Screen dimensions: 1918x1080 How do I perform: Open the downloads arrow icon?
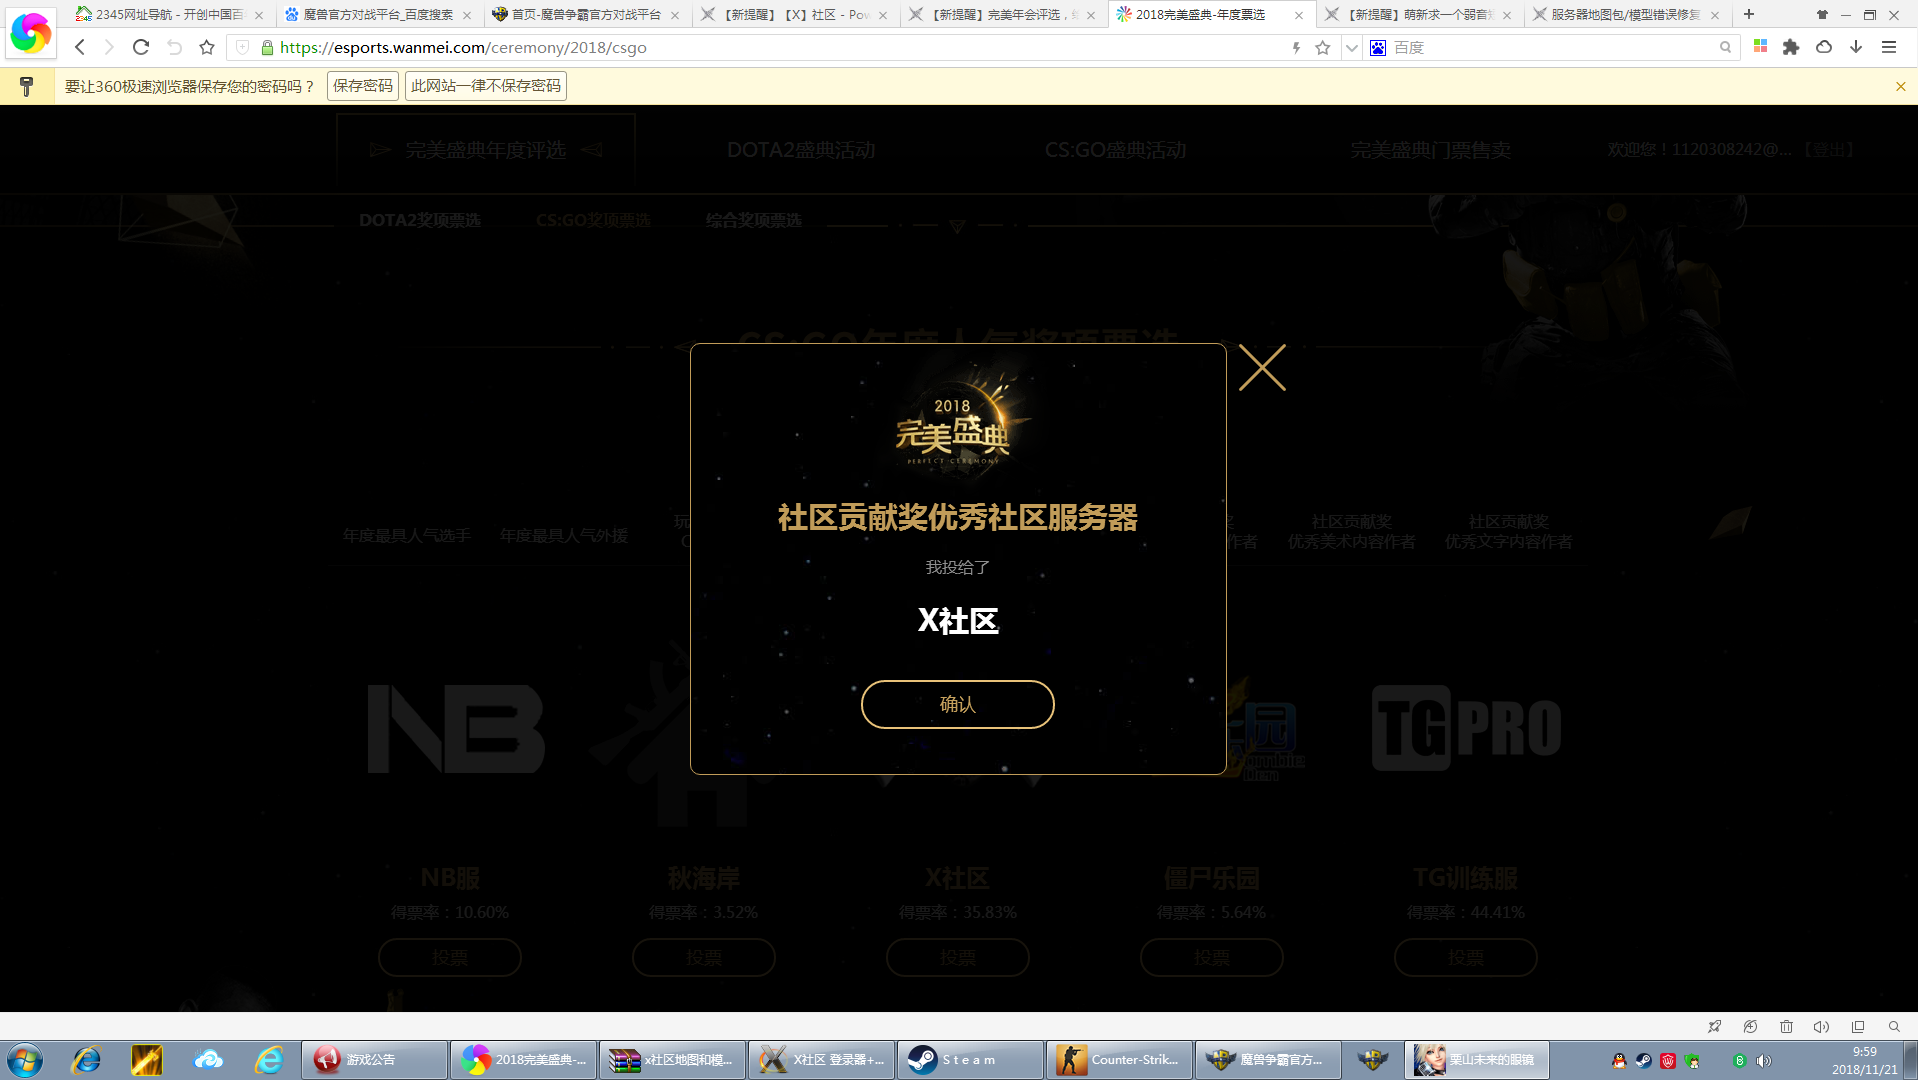point(1856,47)
